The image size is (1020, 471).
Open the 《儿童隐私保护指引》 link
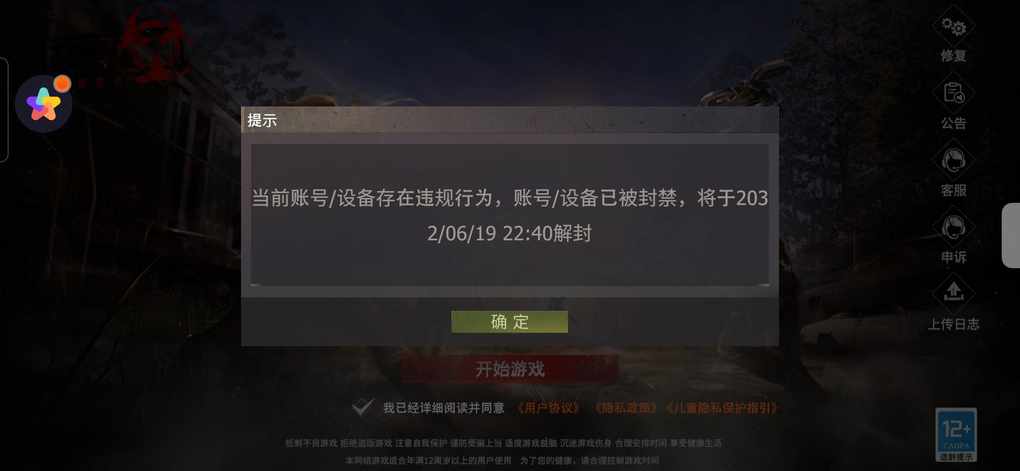click(x=721, y=409)
